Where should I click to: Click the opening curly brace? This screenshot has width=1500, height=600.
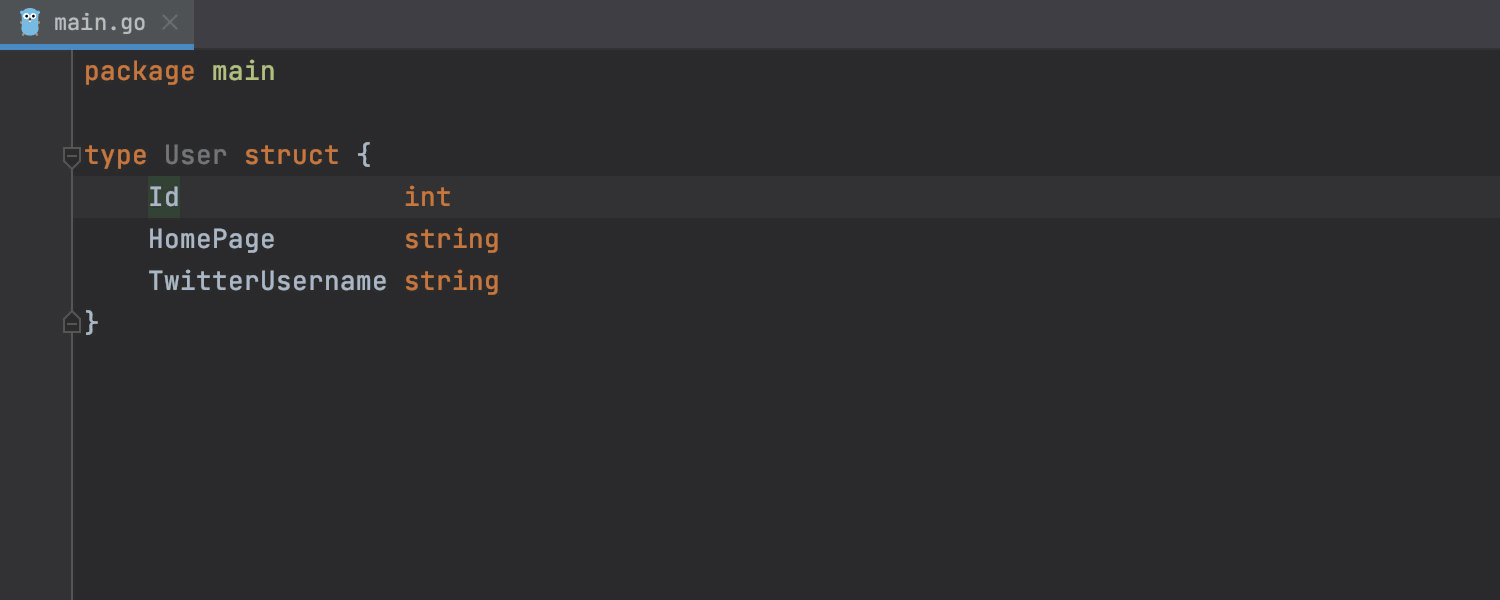(364, 156)
